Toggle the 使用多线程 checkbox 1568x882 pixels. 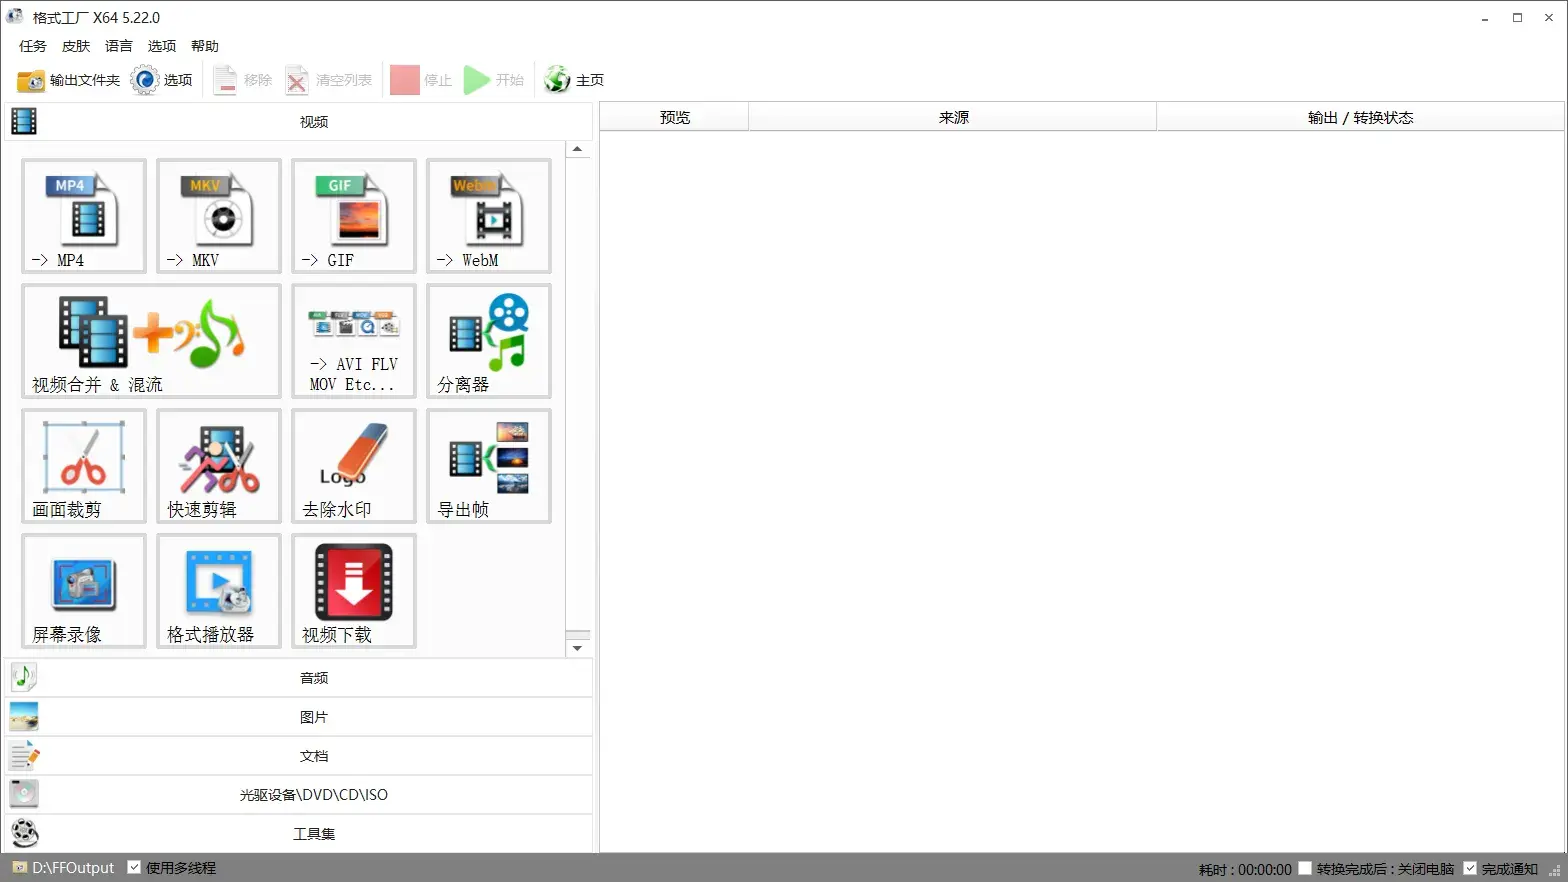coord(134,867)
